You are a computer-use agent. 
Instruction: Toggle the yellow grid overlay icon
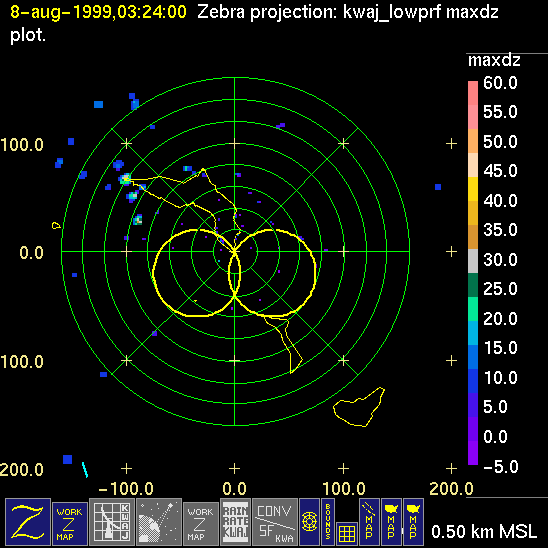tap(347, 534)
